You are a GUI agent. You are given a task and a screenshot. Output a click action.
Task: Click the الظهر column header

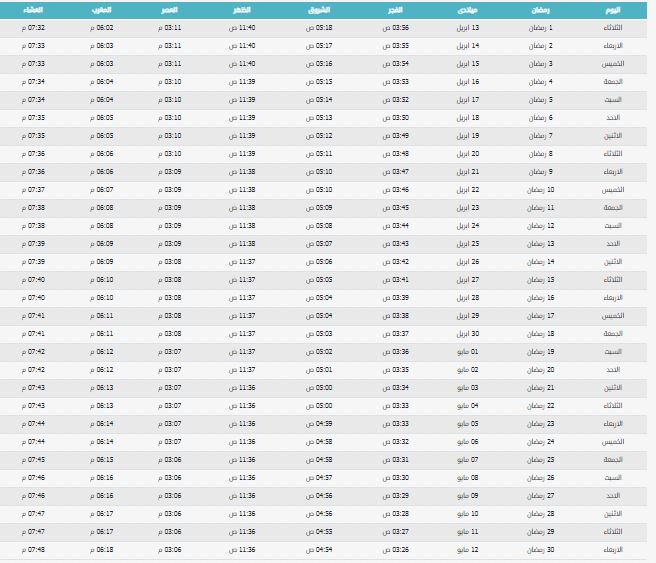pos(242,10)
